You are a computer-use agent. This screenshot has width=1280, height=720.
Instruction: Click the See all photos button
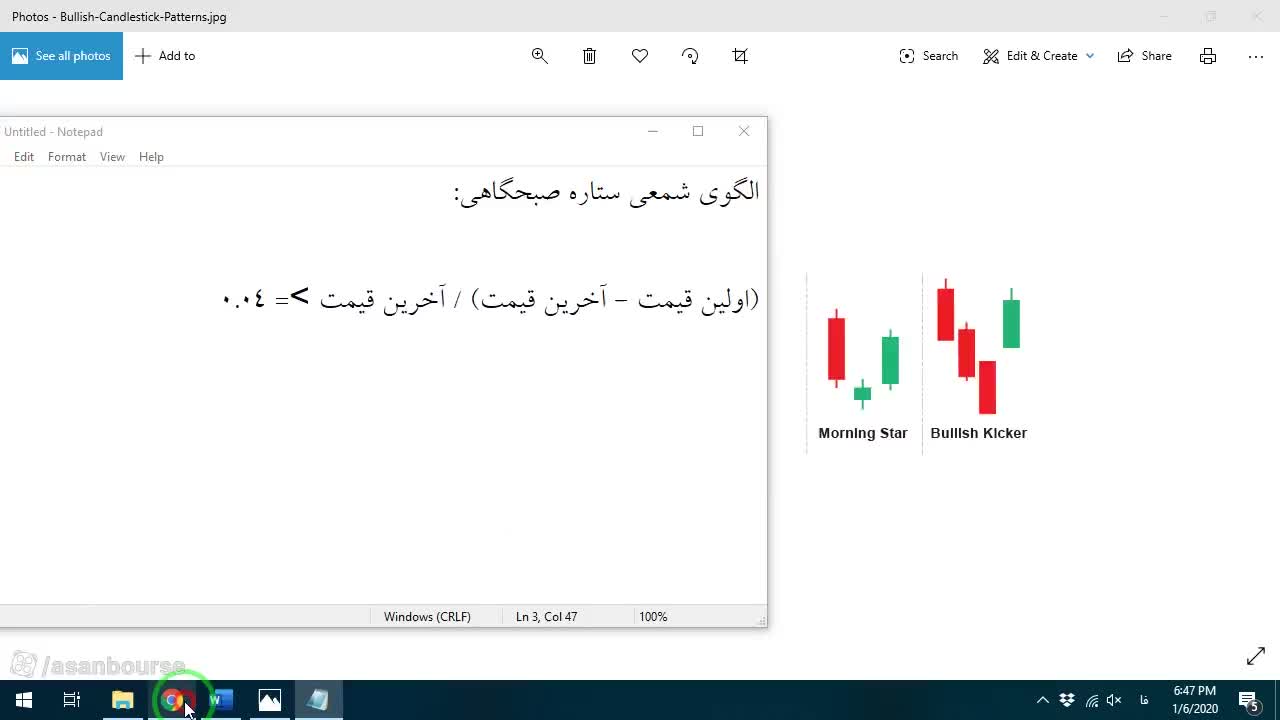tap(61, 56)
